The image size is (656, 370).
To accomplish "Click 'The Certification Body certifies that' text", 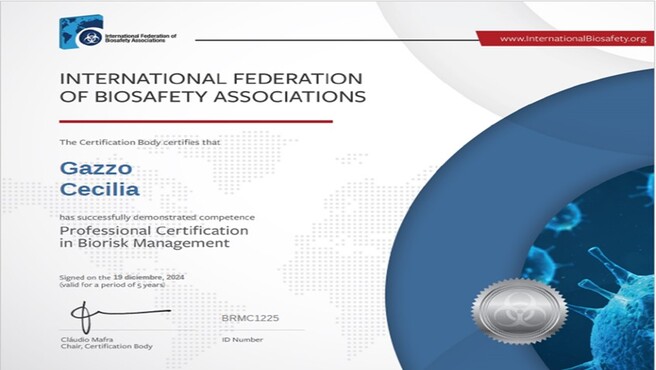I will tap(140, 142).
